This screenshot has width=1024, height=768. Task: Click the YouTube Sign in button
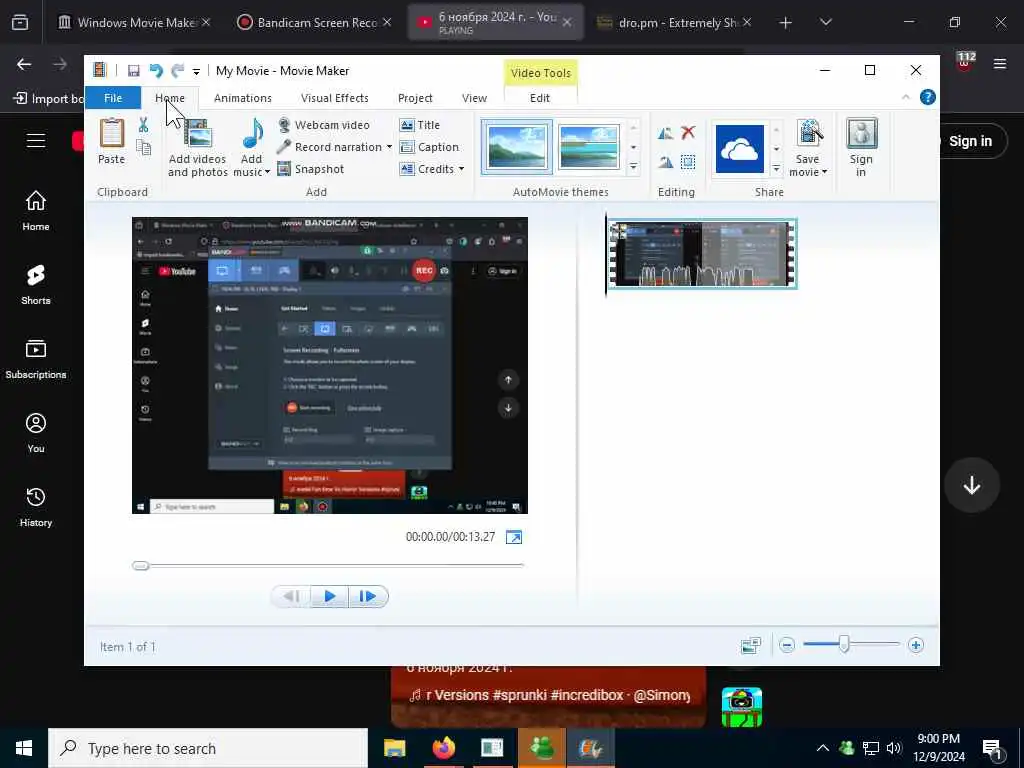(x=970, y=141)
